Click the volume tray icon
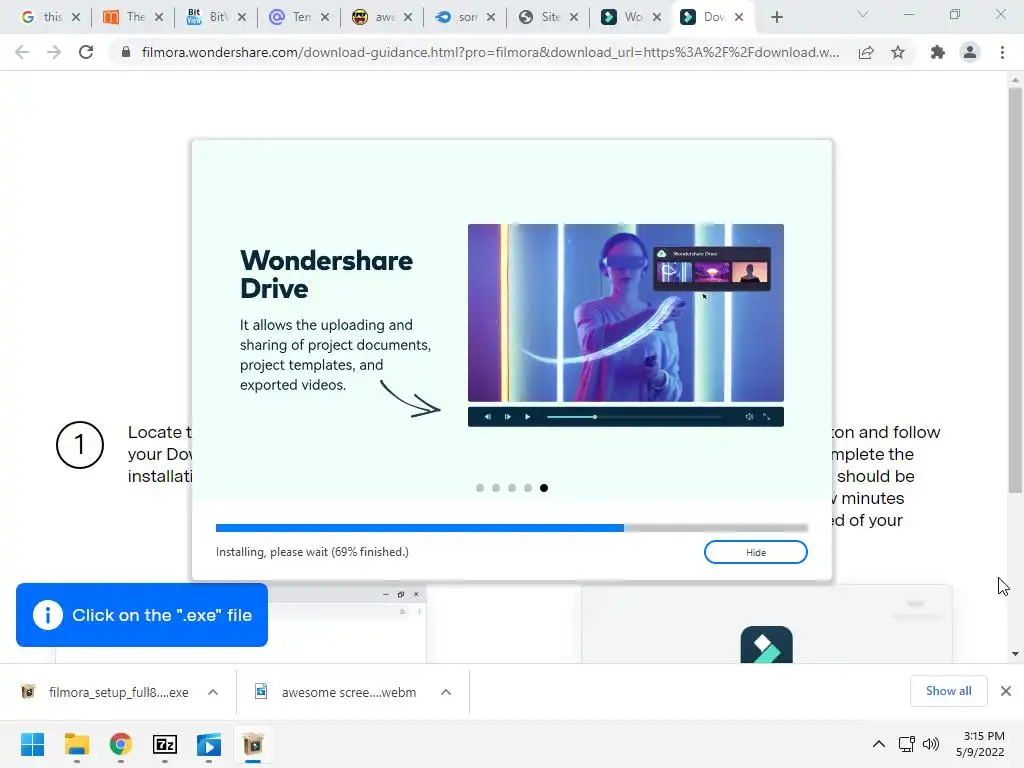 point(931,744)
